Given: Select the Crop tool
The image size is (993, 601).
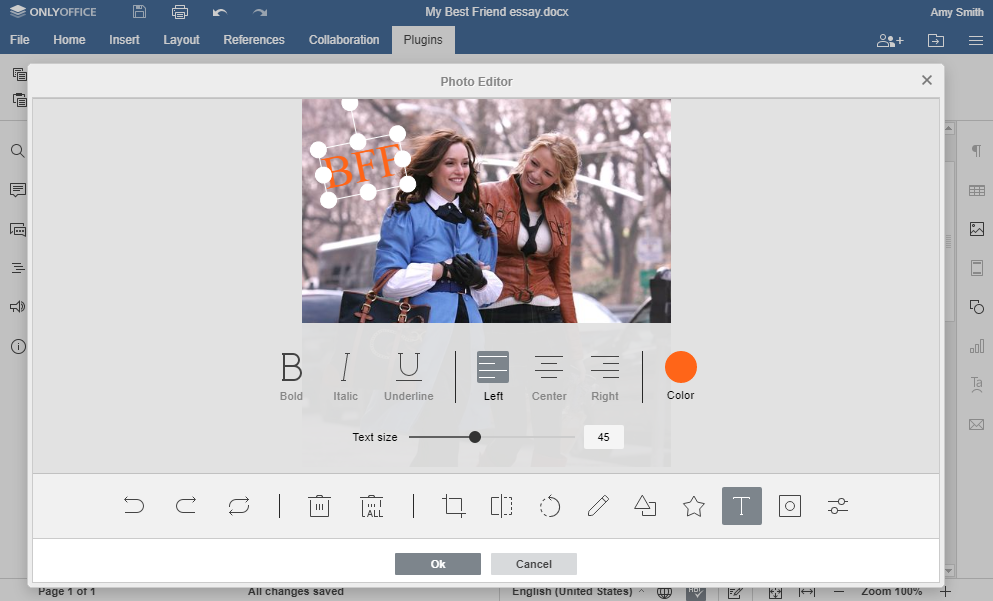Looking at the screenshot, I should pyautogui.click(x=453, y=505).
